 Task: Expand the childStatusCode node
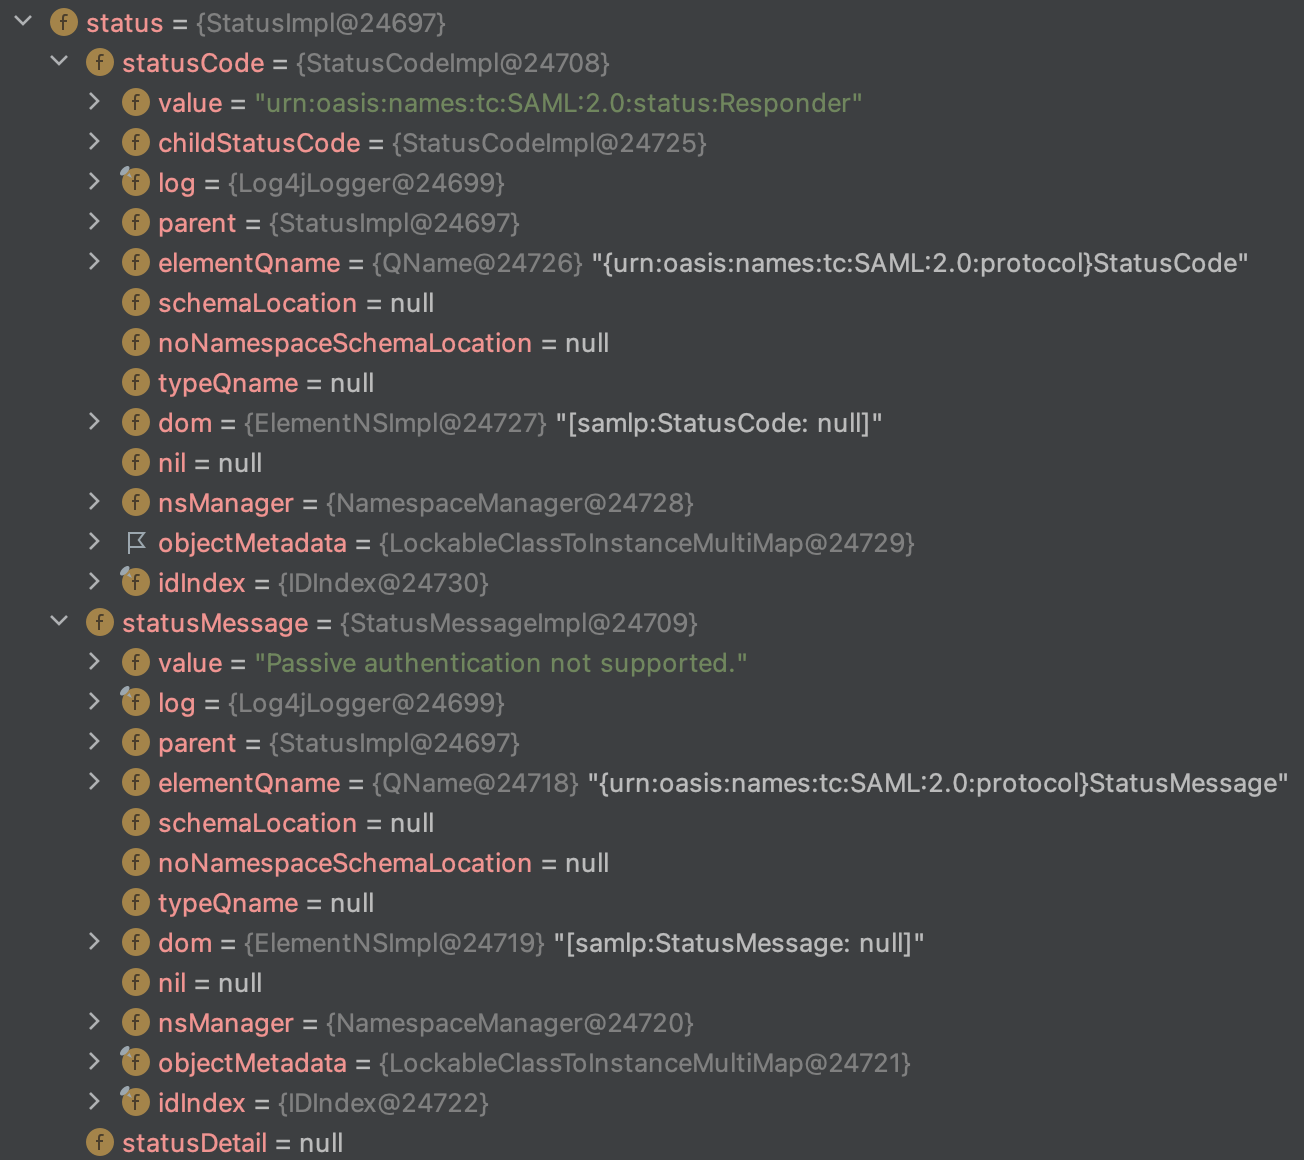[x=94, y=141]
